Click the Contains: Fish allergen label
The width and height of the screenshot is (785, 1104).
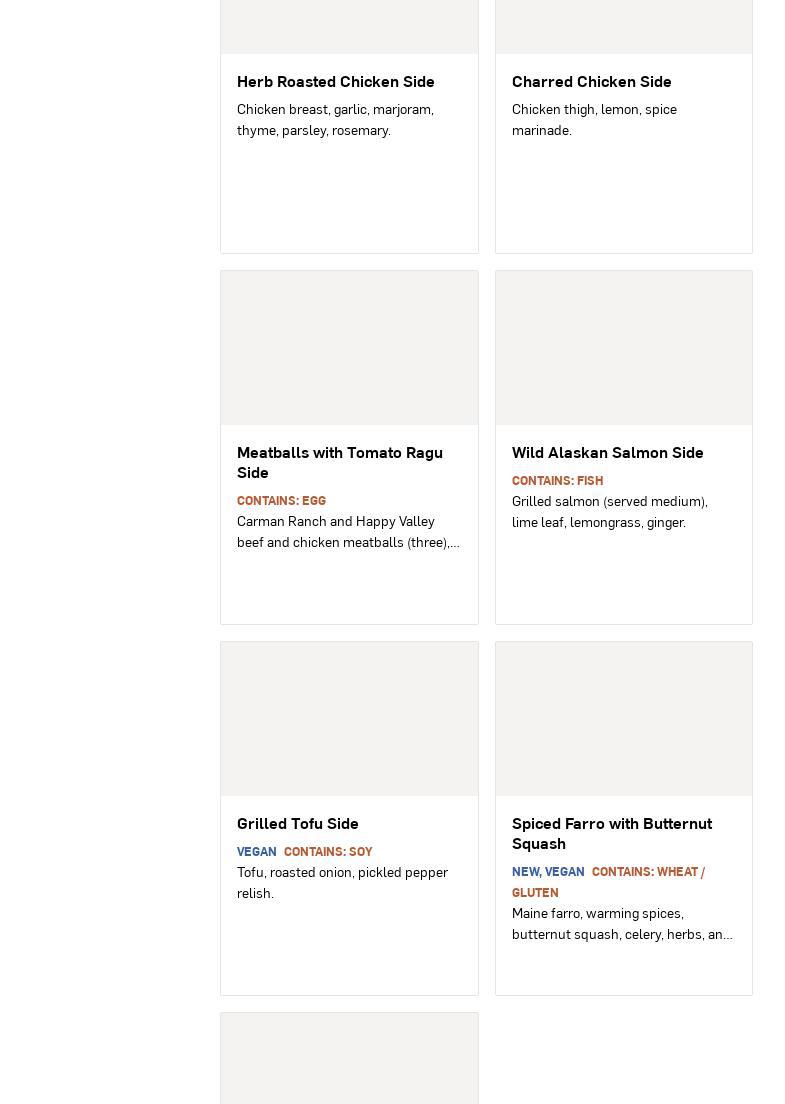pos(557,481)
